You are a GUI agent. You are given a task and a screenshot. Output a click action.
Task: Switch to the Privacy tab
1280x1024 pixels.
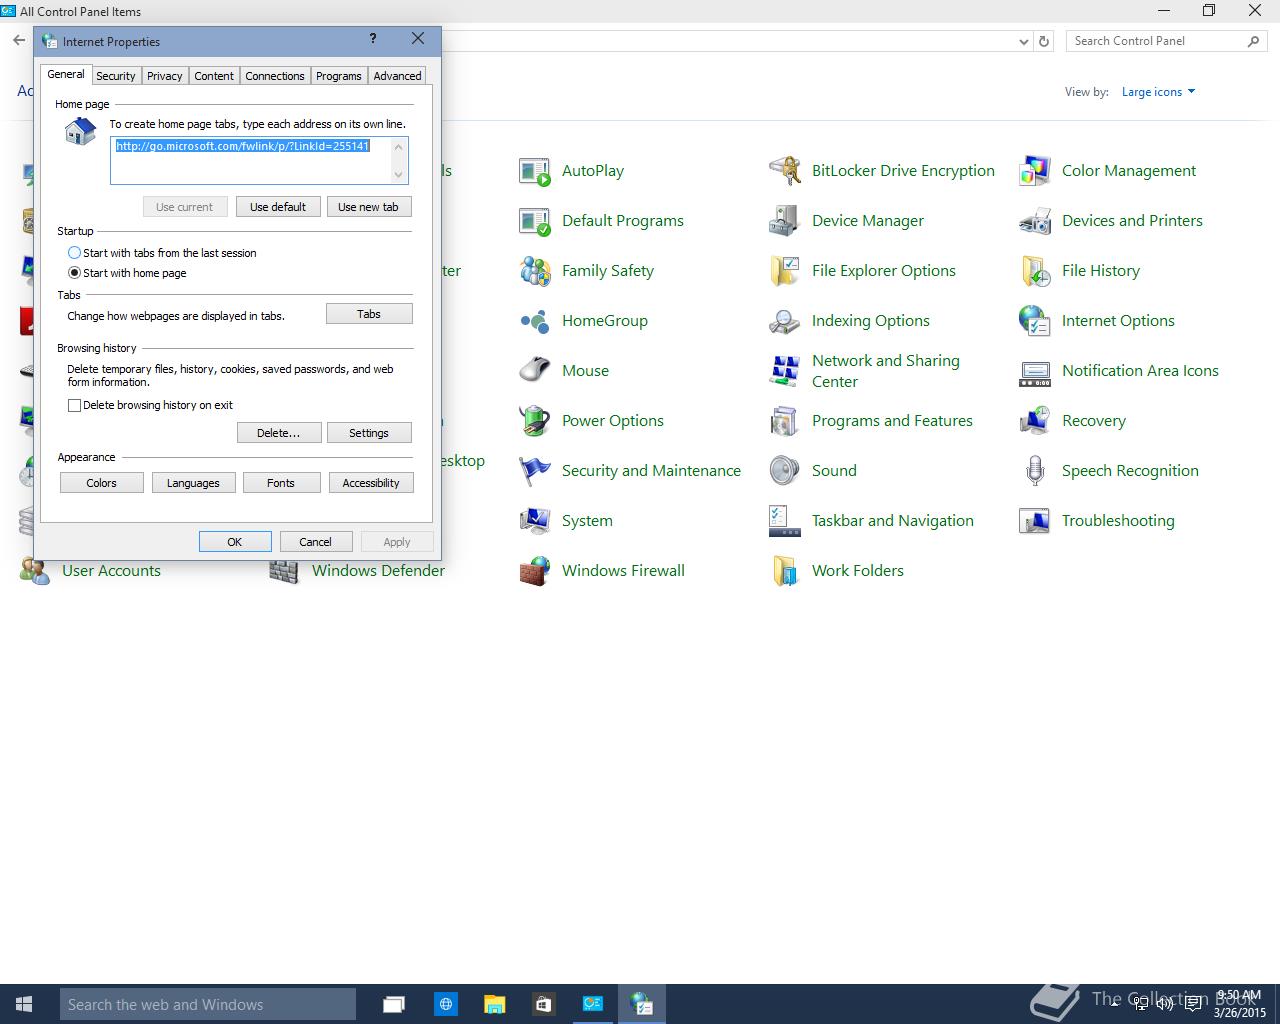pos(164,76)
